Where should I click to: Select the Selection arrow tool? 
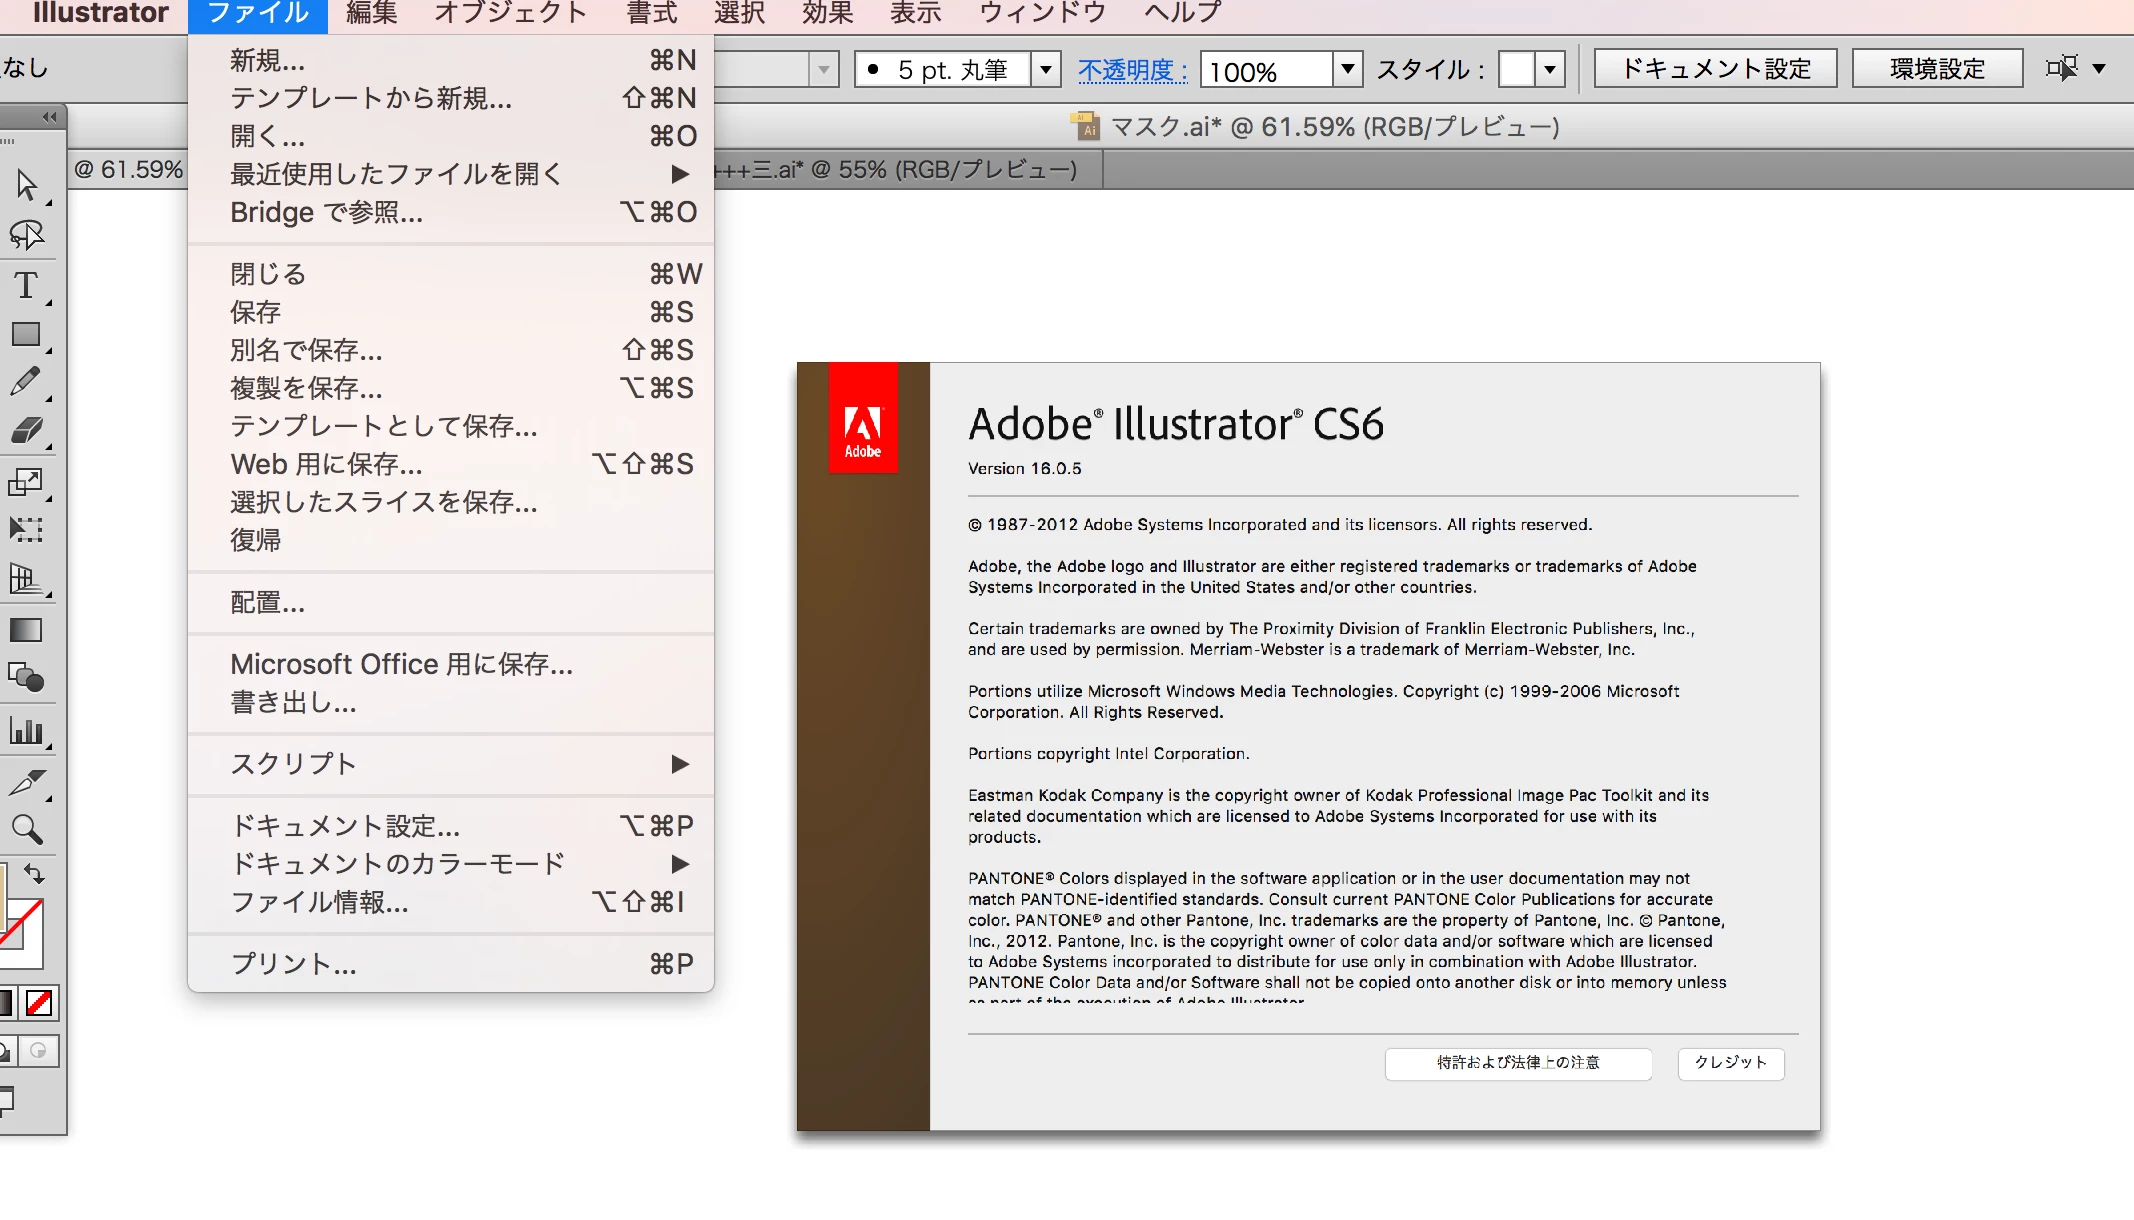coord(26,185)
